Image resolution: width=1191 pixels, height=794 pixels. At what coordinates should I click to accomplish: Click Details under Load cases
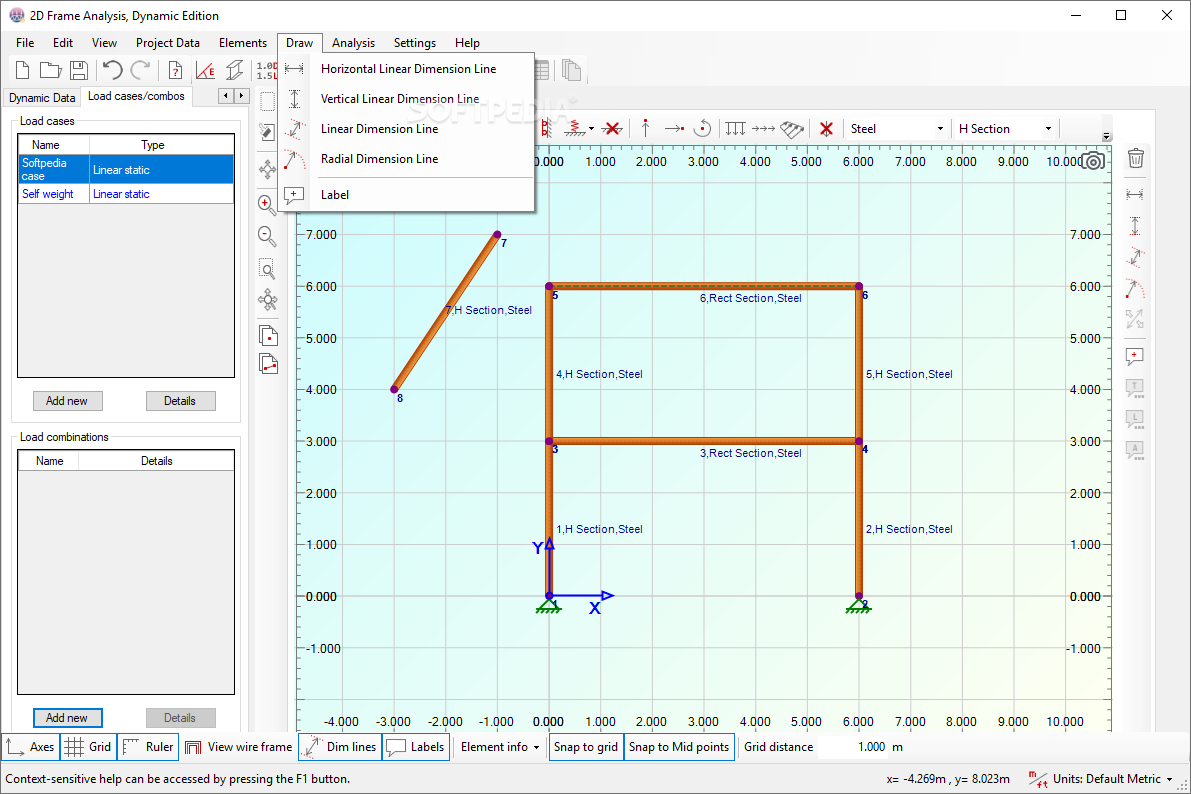tap(180, 400)
